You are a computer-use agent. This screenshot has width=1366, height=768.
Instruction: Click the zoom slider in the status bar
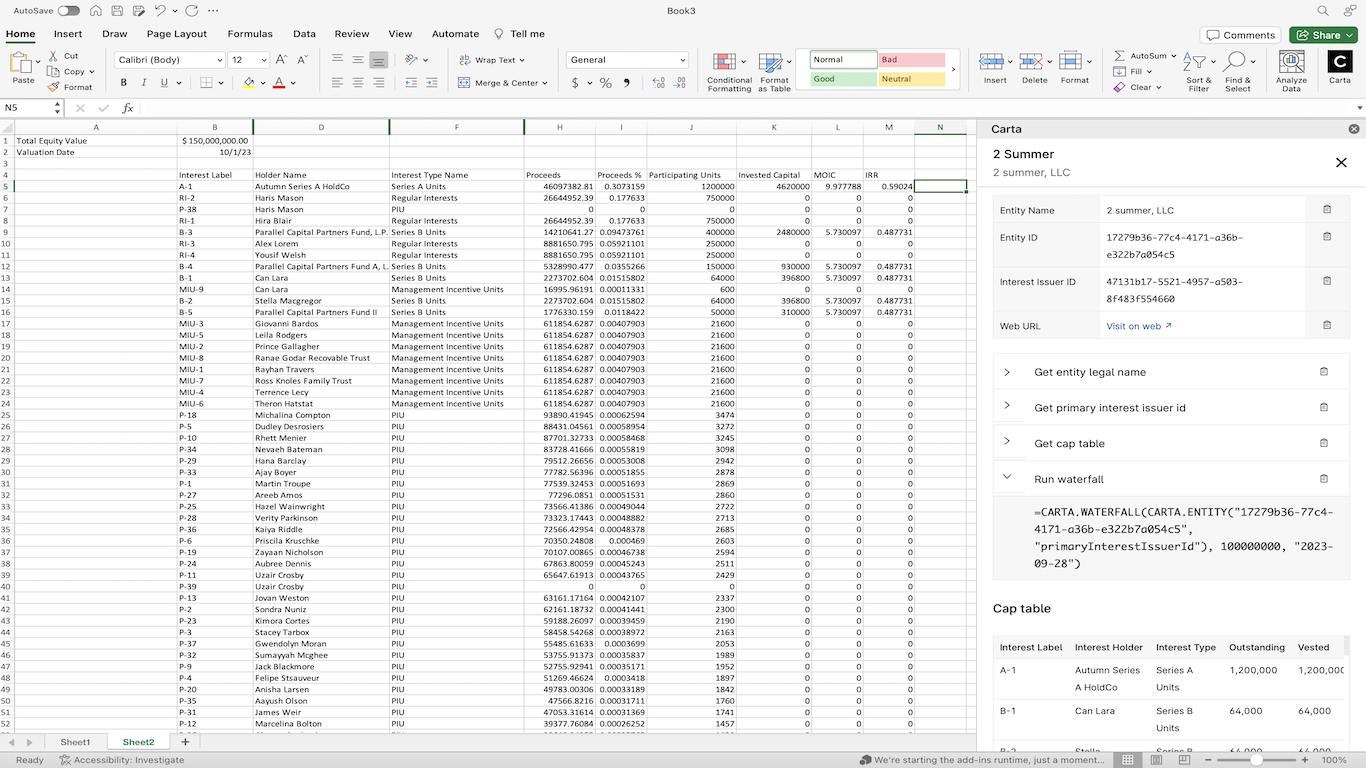(x=1256, y=760)
